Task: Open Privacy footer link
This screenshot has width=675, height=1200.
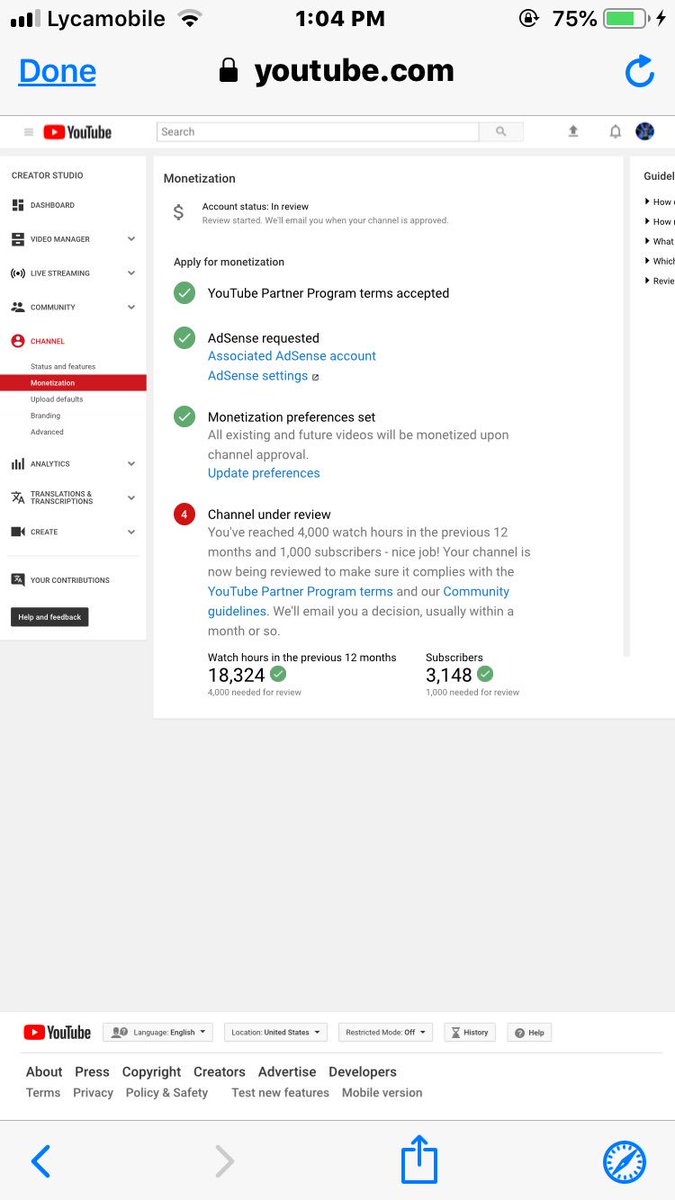Action: pos(93,1093)
